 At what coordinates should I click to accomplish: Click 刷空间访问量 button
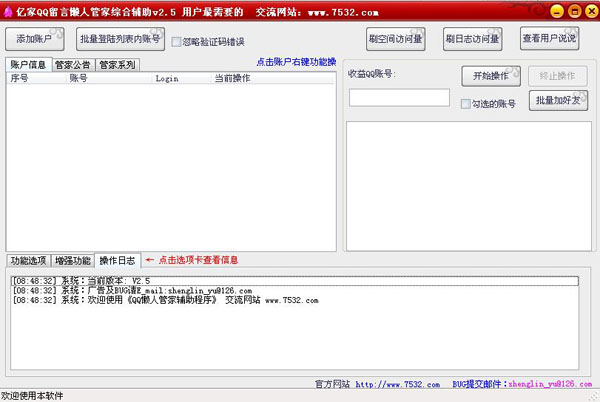396,39
